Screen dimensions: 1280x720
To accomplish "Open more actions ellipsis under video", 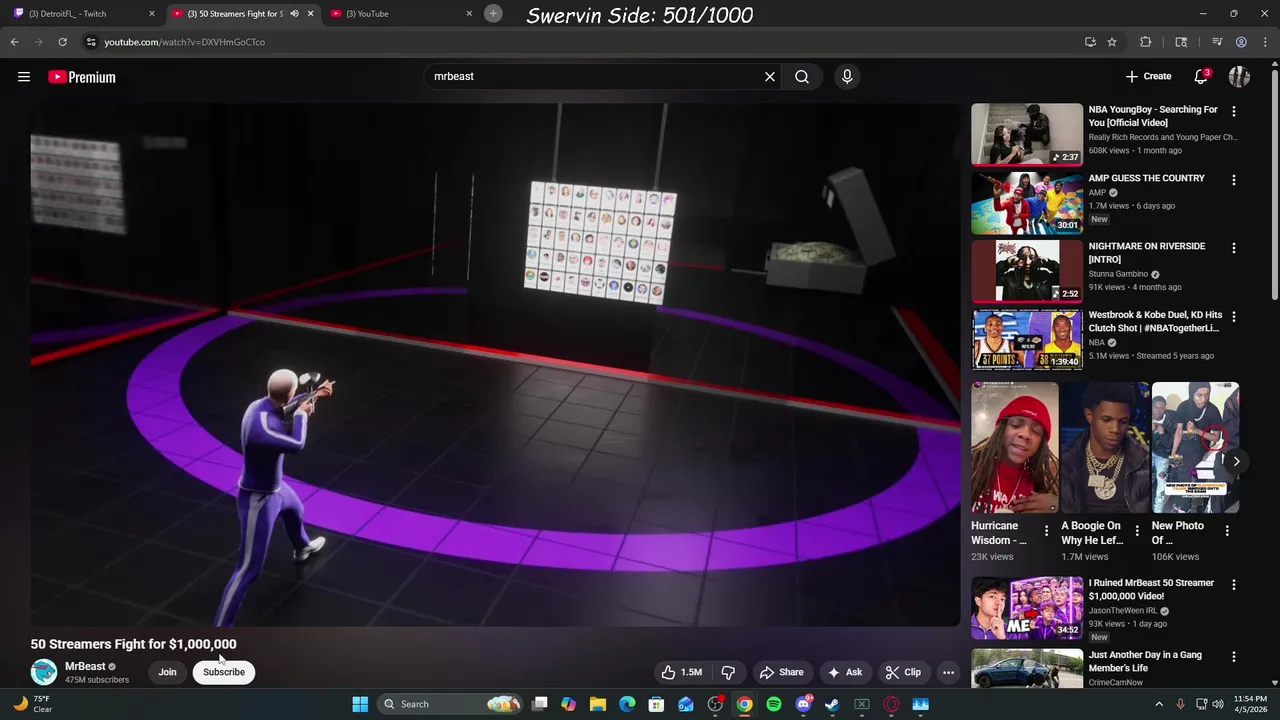I will point(949,672).
